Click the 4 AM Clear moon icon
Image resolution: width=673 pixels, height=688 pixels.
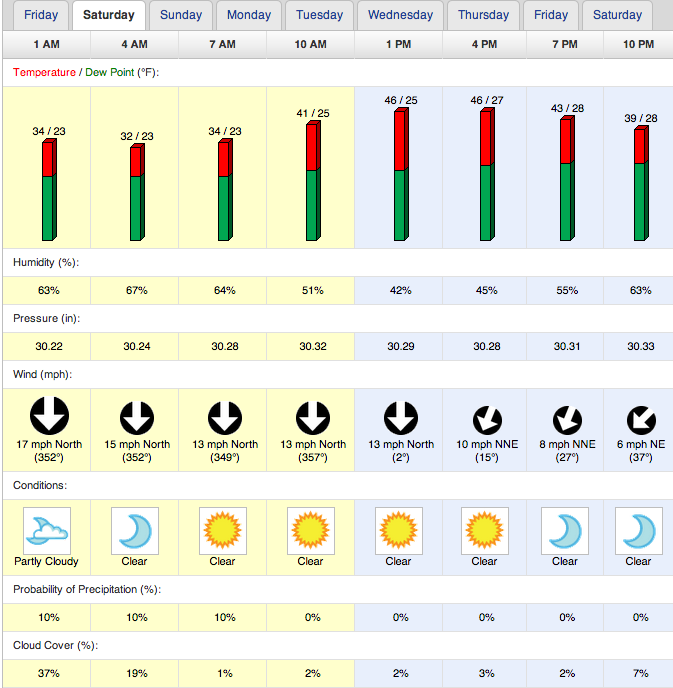click(135, 531)
